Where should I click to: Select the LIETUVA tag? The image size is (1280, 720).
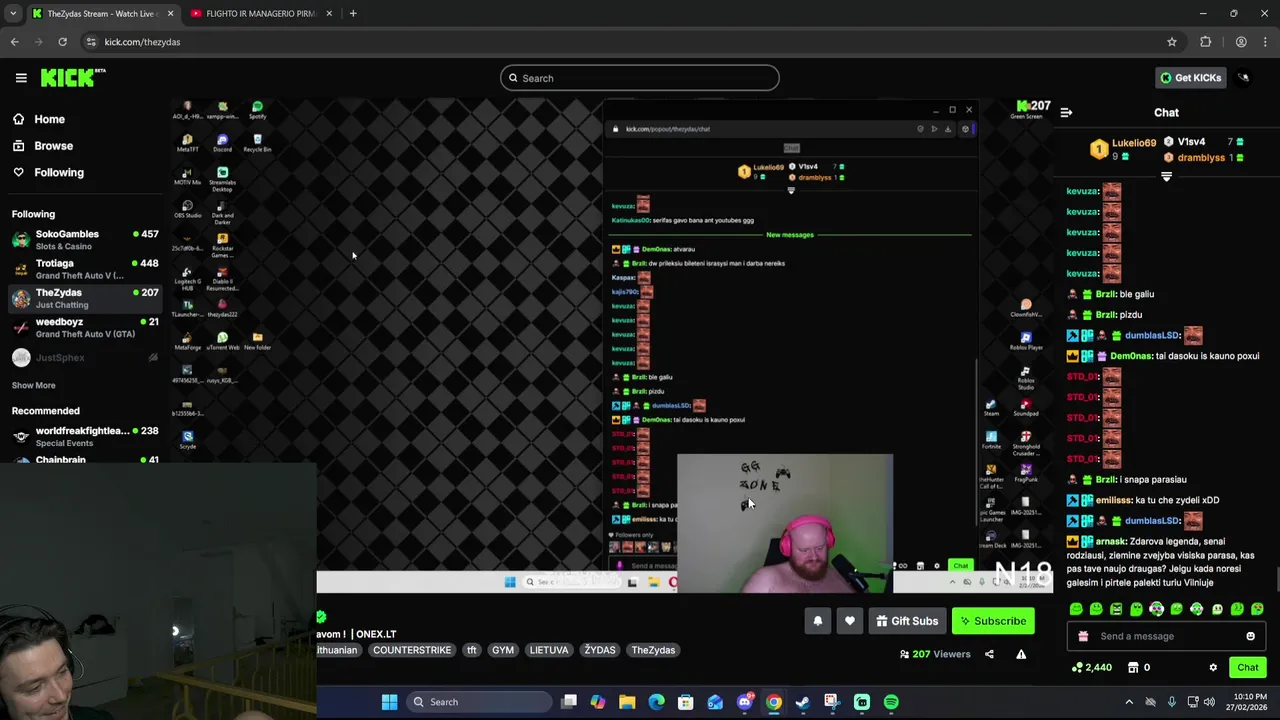click(x=549, y=650)
